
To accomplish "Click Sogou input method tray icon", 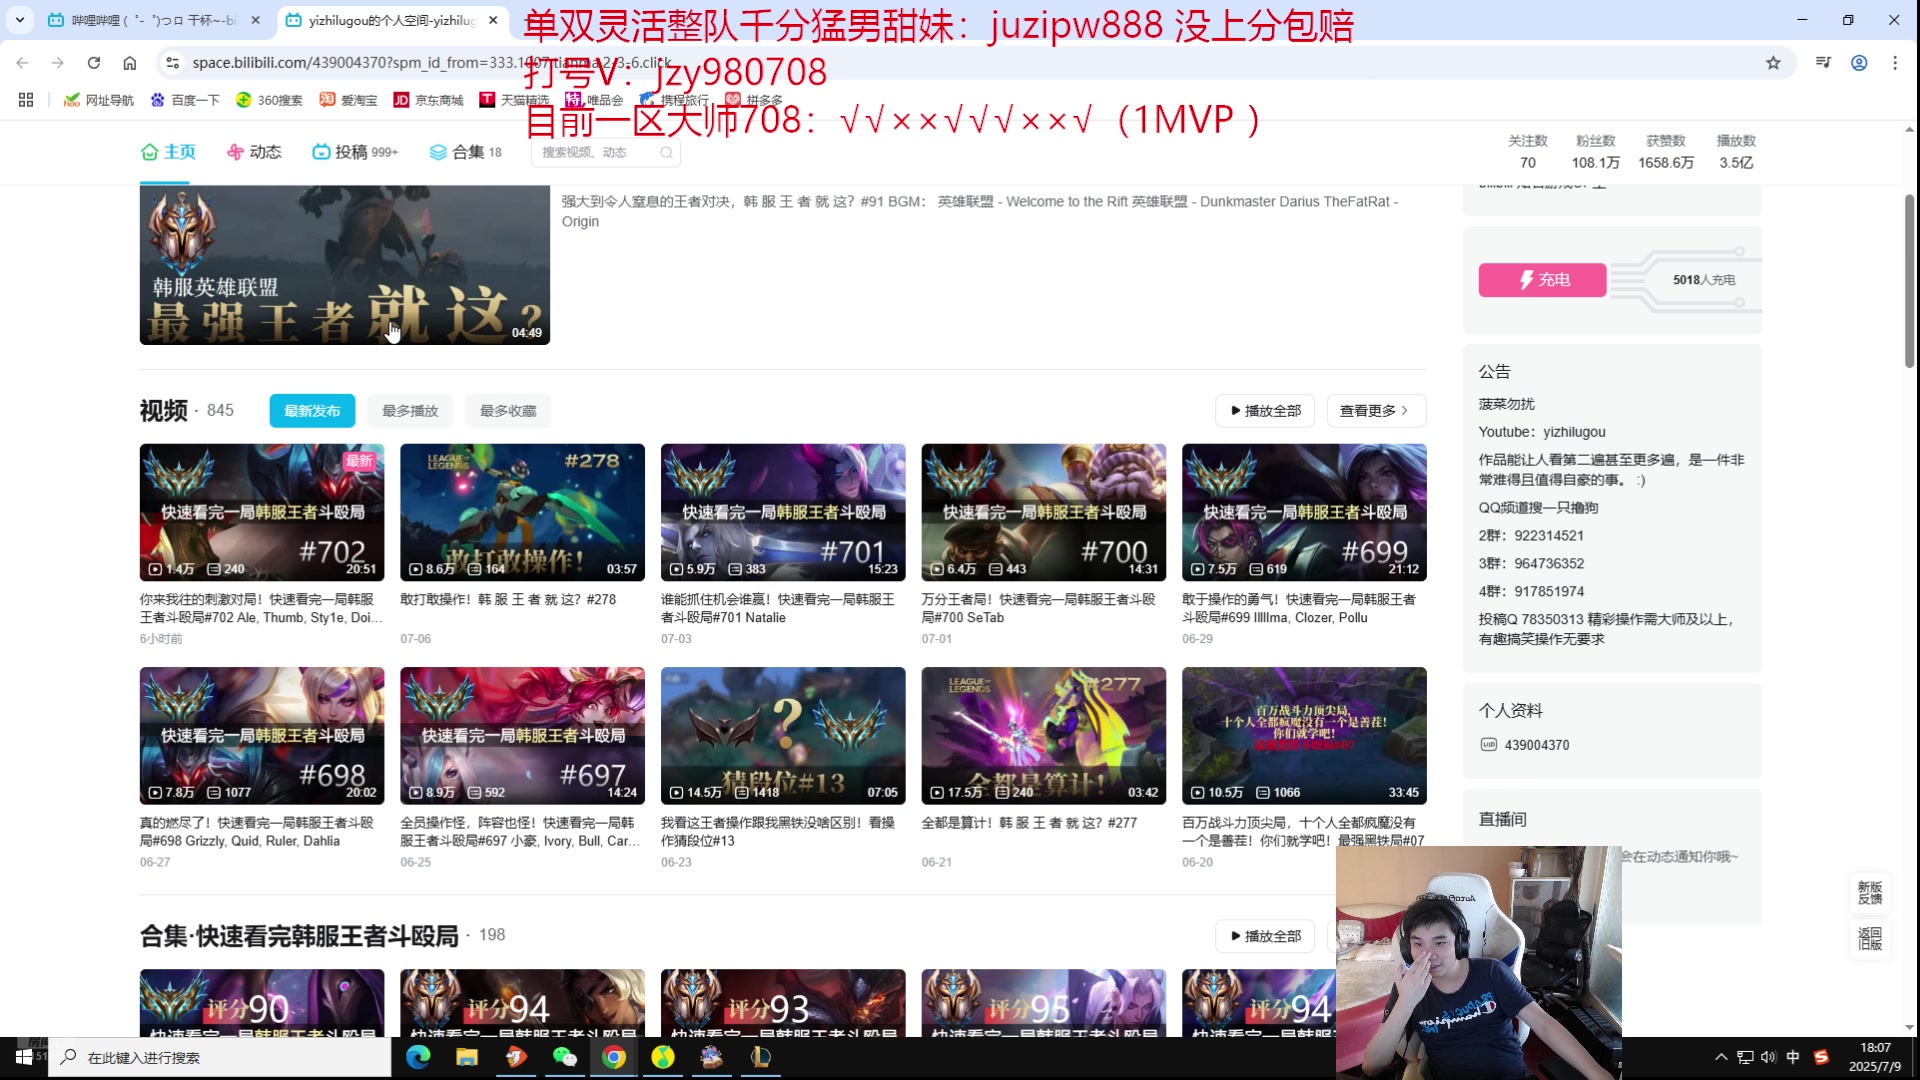I will coord(1821,1057).
